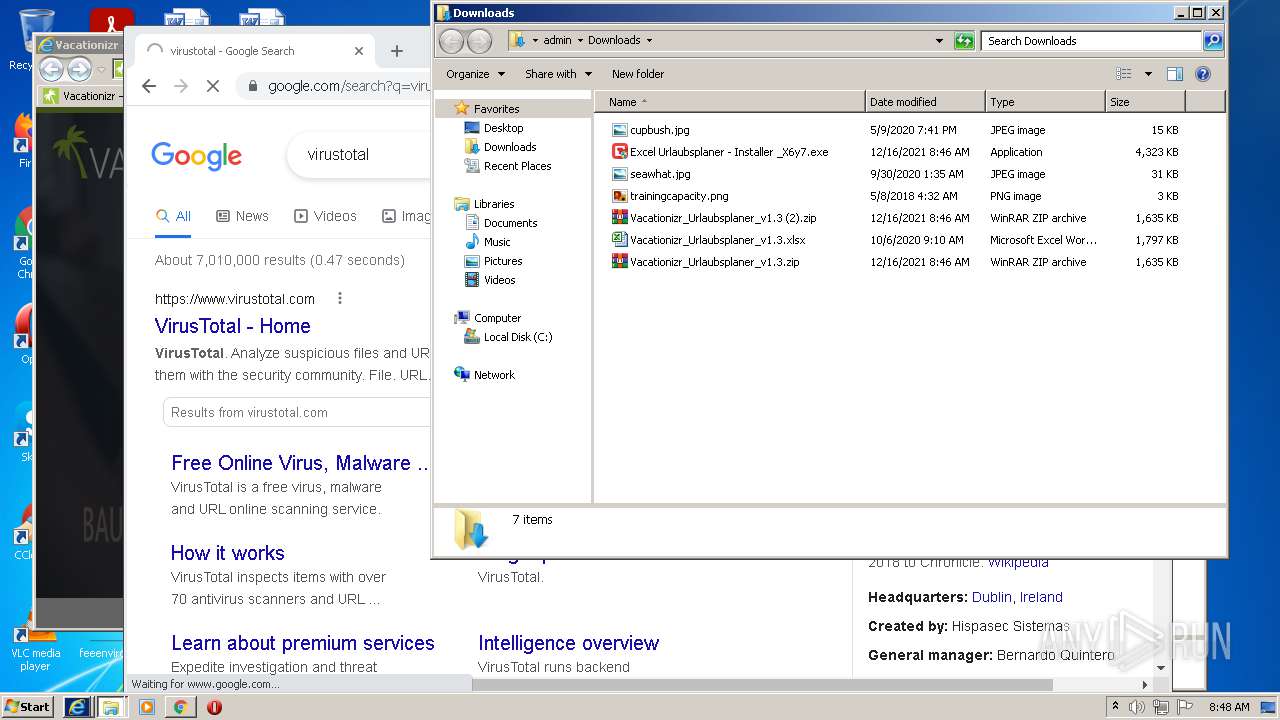Click the Explorer refresh address button
This screenshot has width=1280, height=720.
(964, 41)
